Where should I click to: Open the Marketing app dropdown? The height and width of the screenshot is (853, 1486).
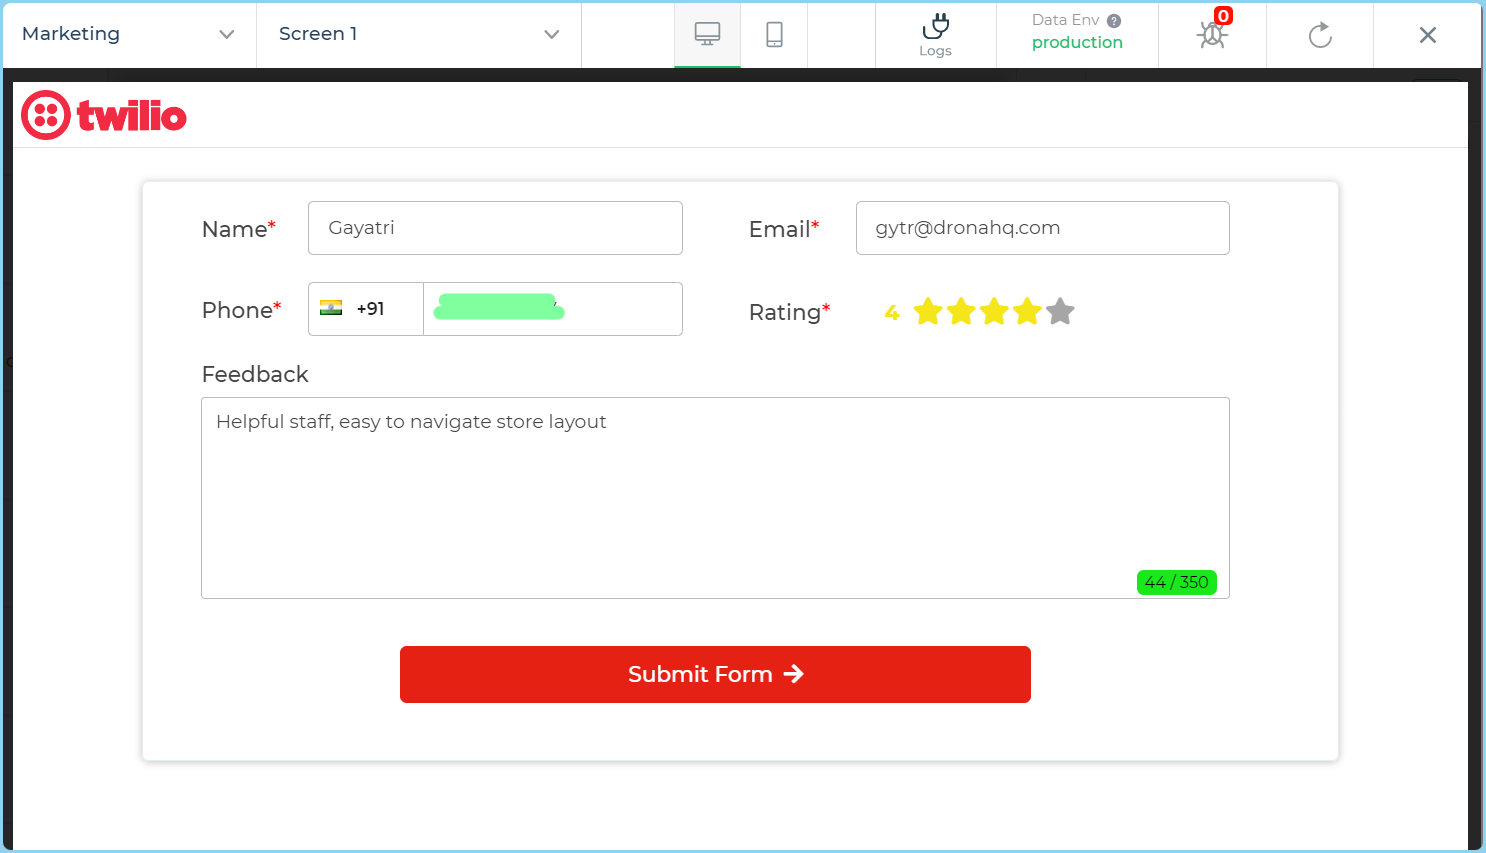pos(128,34)
